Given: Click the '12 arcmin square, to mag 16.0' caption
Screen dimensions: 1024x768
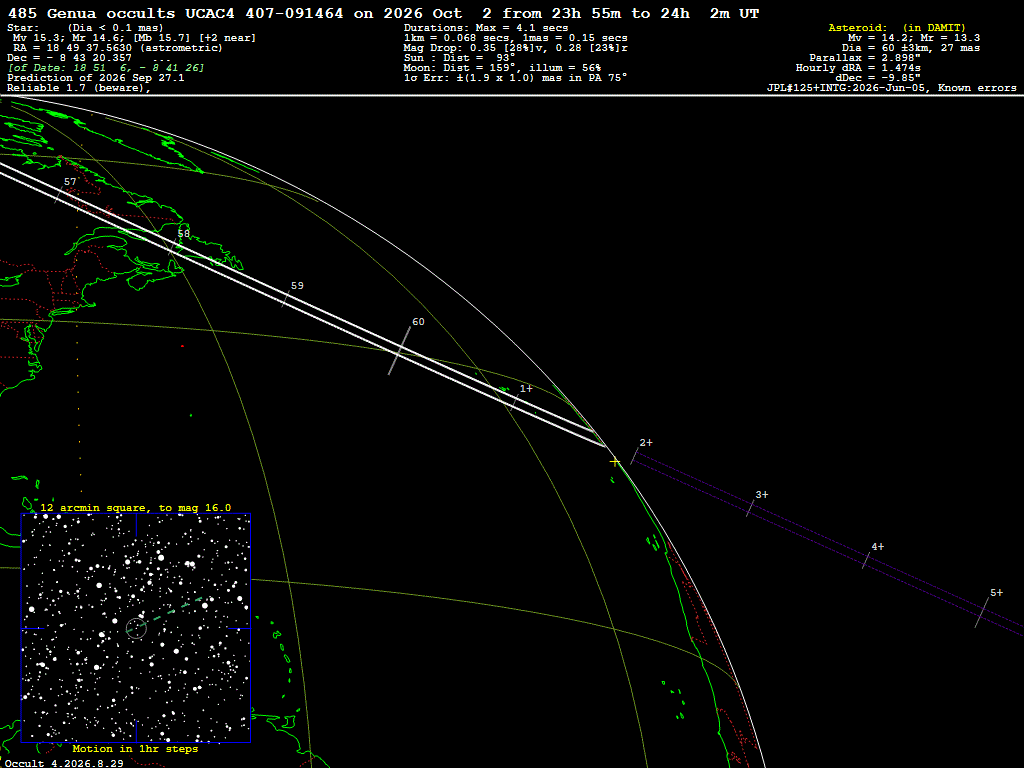Looking at the screenshot, I should 136,507.
